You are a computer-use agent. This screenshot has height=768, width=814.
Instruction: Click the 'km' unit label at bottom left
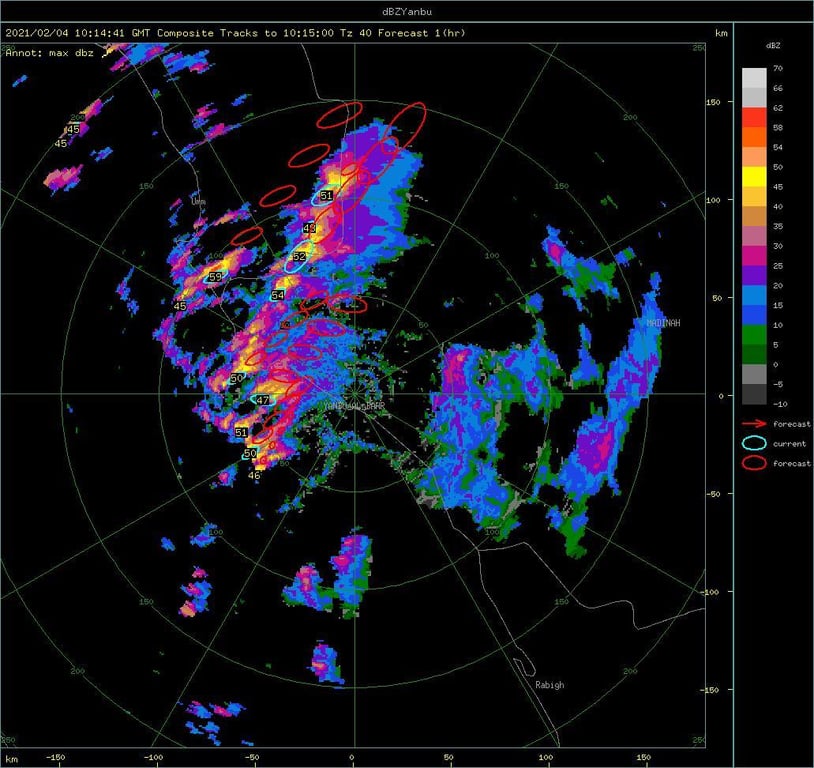click(11, 759)
